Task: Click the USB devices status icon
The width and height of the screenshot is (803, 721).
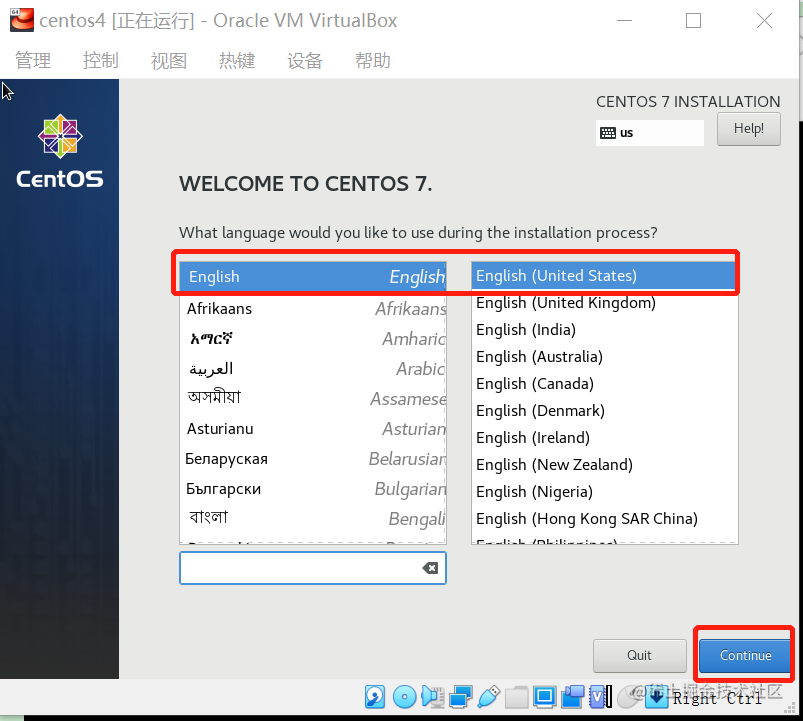Action: 489,697
